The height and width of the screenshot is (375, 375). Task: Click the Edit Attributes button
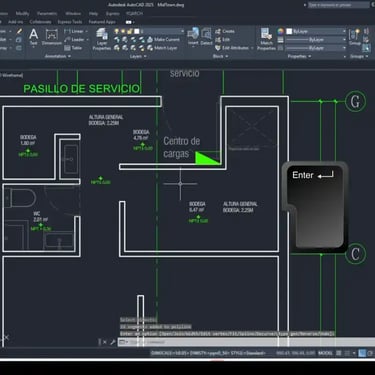pyautogui.click(x=233, y=48)
